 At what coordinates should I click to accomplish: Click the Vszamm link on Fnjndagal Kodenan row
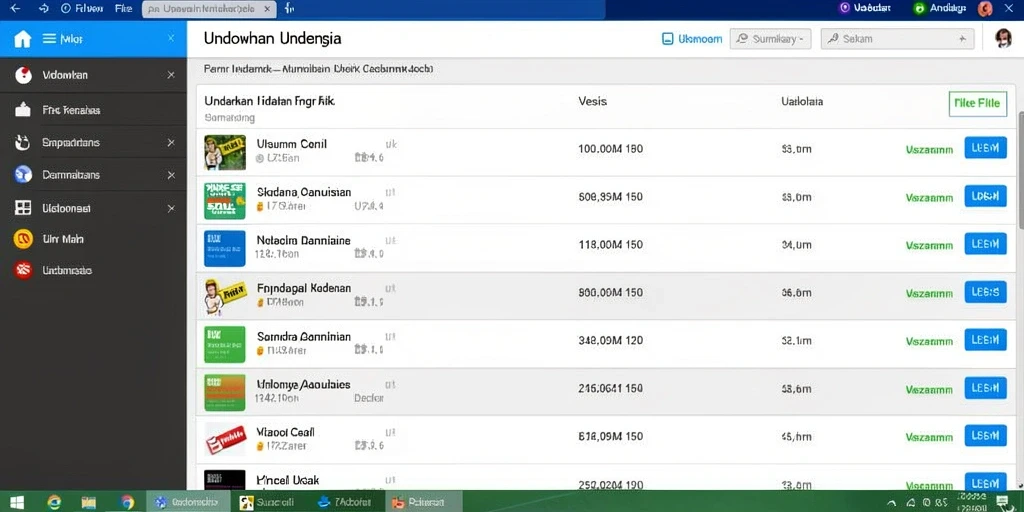pos(929,294)
